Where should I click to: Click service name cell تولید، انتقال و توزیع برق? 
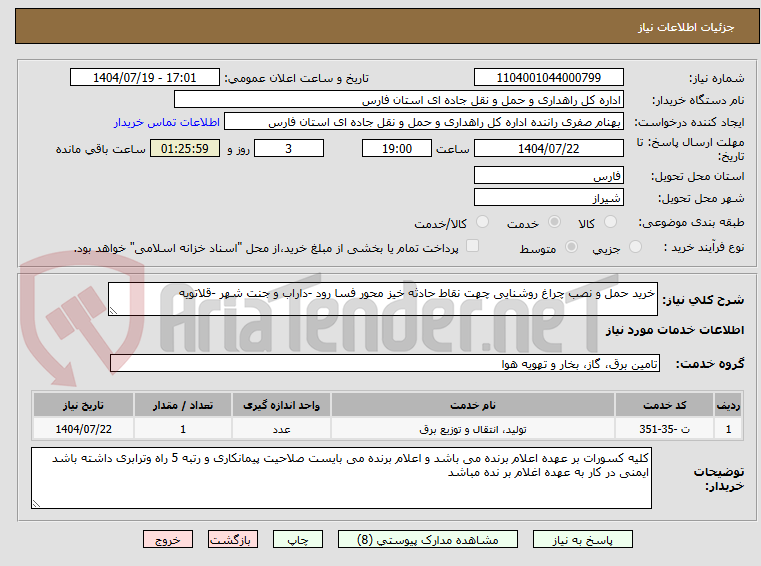(x=473, y=429)
